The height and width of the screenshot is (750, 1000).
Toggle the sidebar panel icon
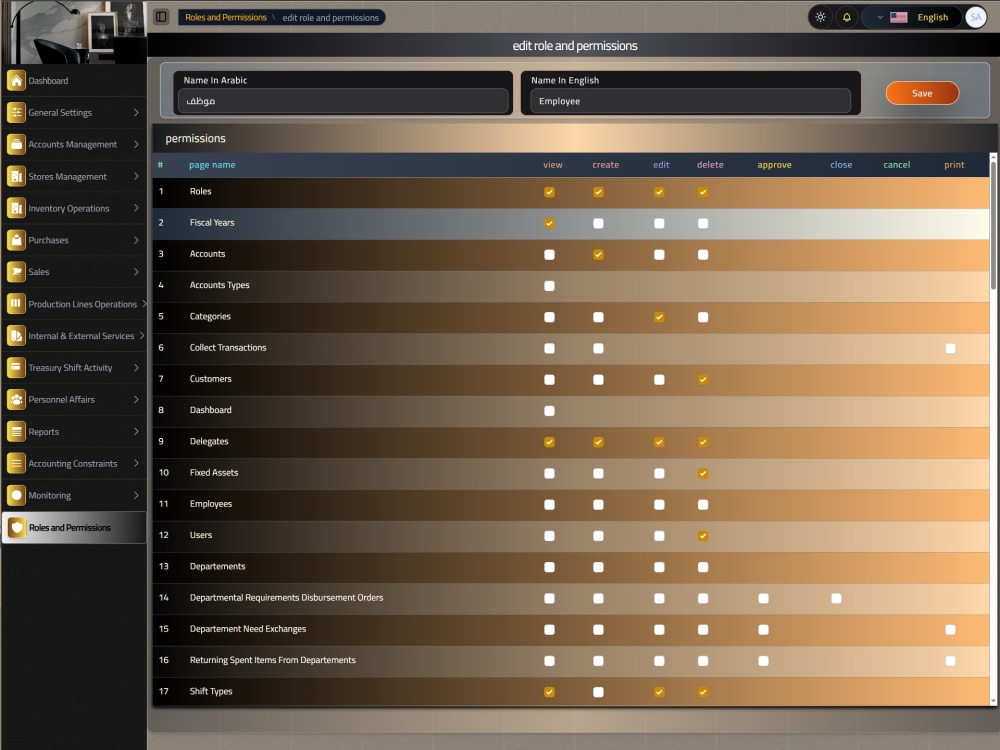click(161, 17)
